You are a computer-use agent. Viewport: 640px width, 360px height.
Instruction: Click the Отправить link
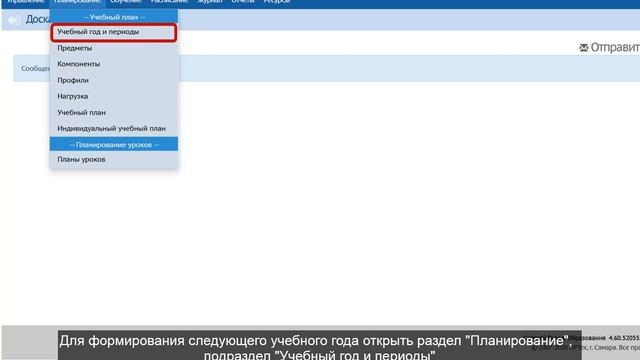click(615, 47)
